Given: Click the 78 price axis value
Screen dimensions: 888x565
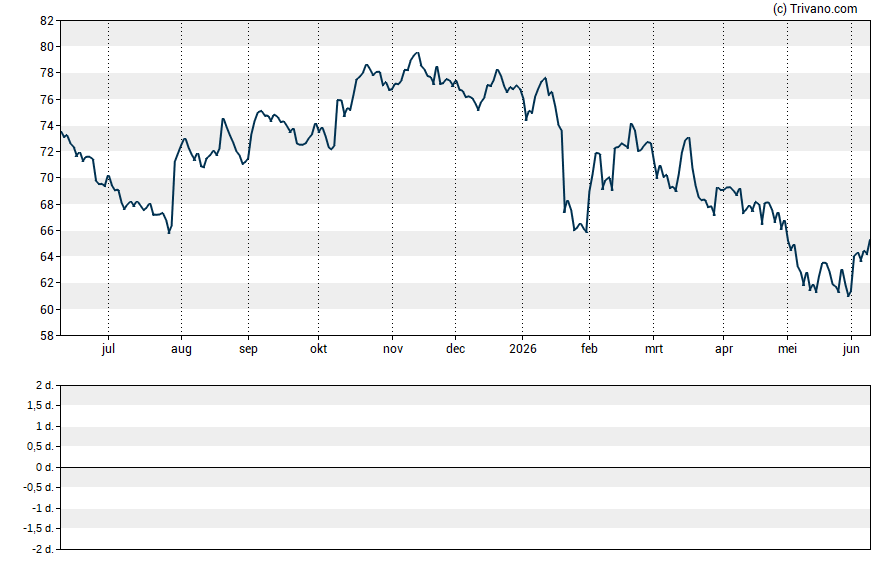Looking at the screenshot, I should [x=47, y=73].
